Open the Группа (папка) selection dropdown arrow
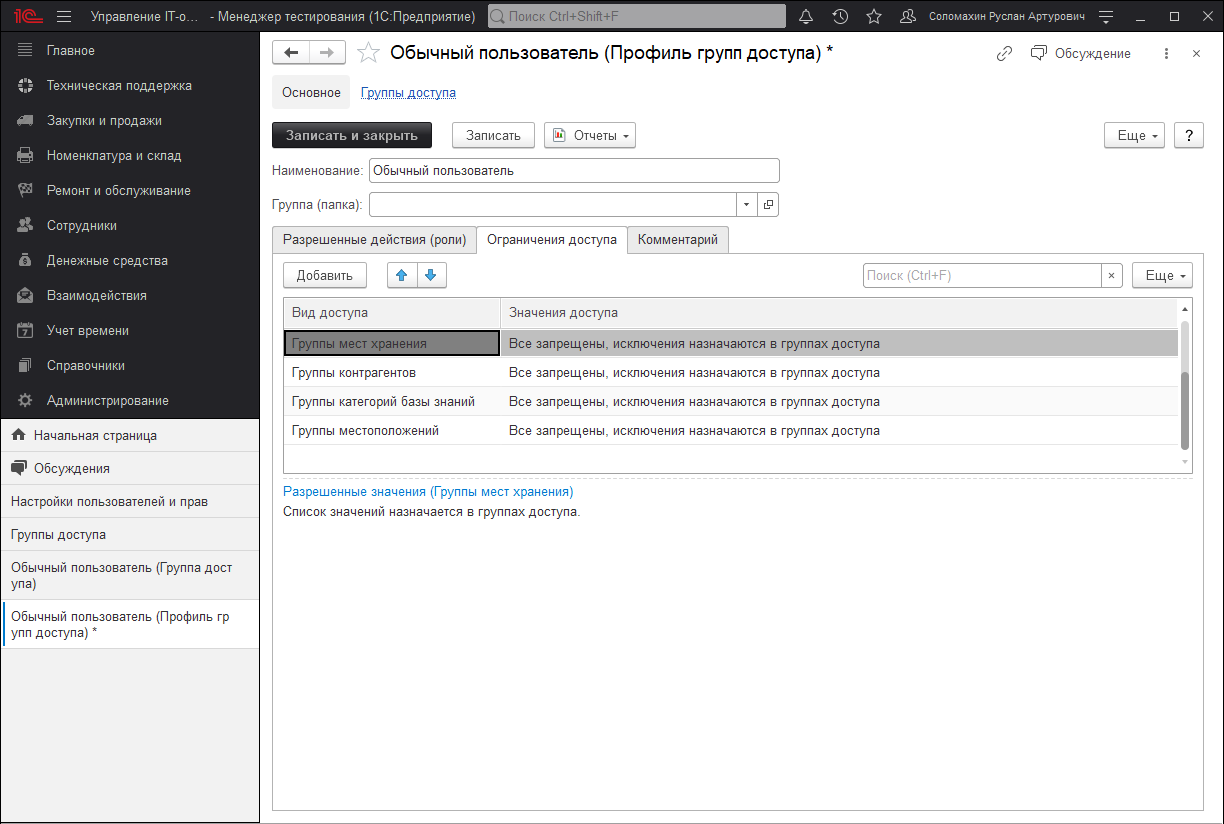Image resolution: width=1224 pixels, height=824 pixels. pos(747,205)
